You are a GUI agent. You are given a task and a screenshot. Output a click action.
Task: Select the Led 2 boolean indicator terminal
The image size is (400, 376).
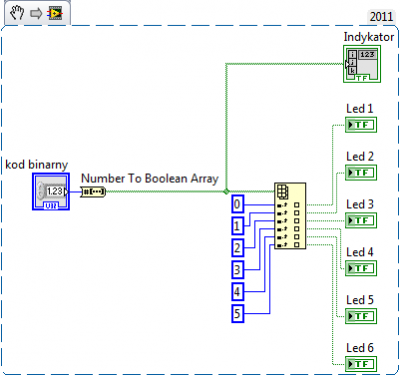(361, 173)
